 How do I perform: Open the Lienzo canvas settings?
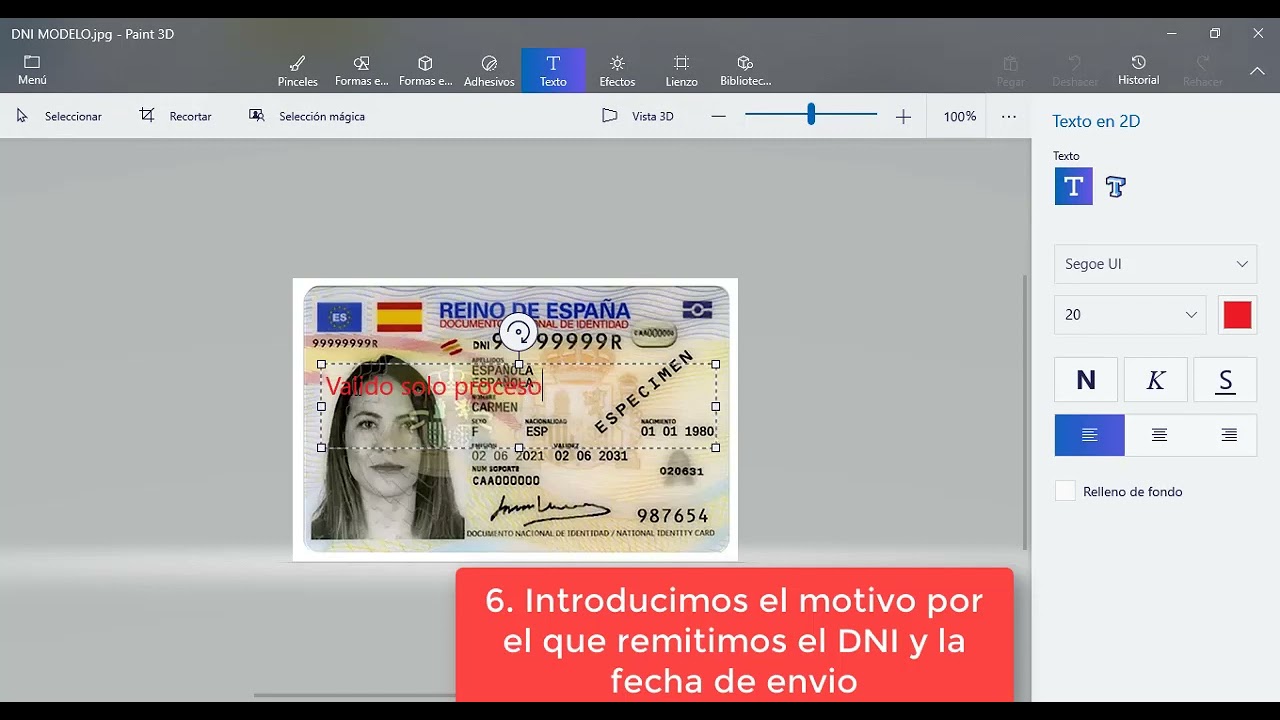681,71
